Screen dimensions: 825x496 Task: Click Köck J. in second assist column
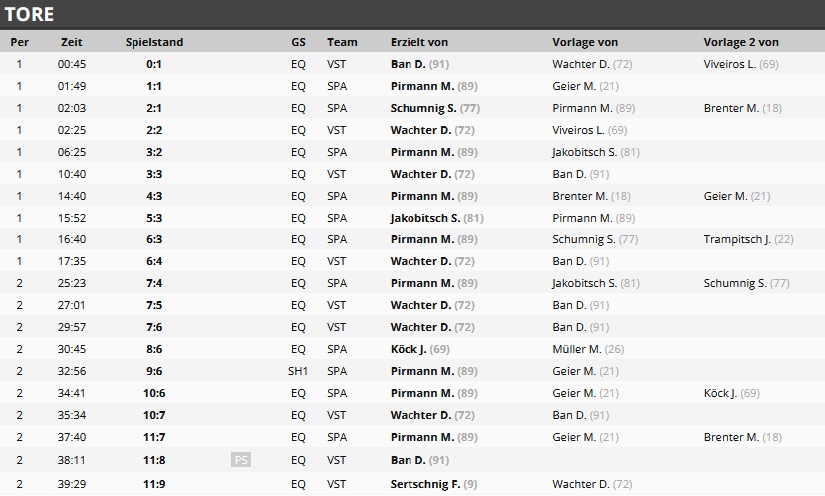(724, 394)
